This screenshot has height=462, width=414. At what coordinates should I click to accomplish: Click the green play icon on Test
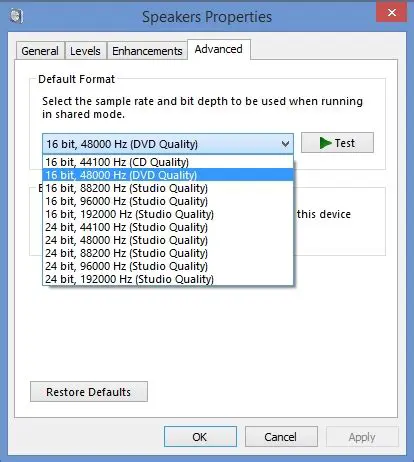[325, 143]
